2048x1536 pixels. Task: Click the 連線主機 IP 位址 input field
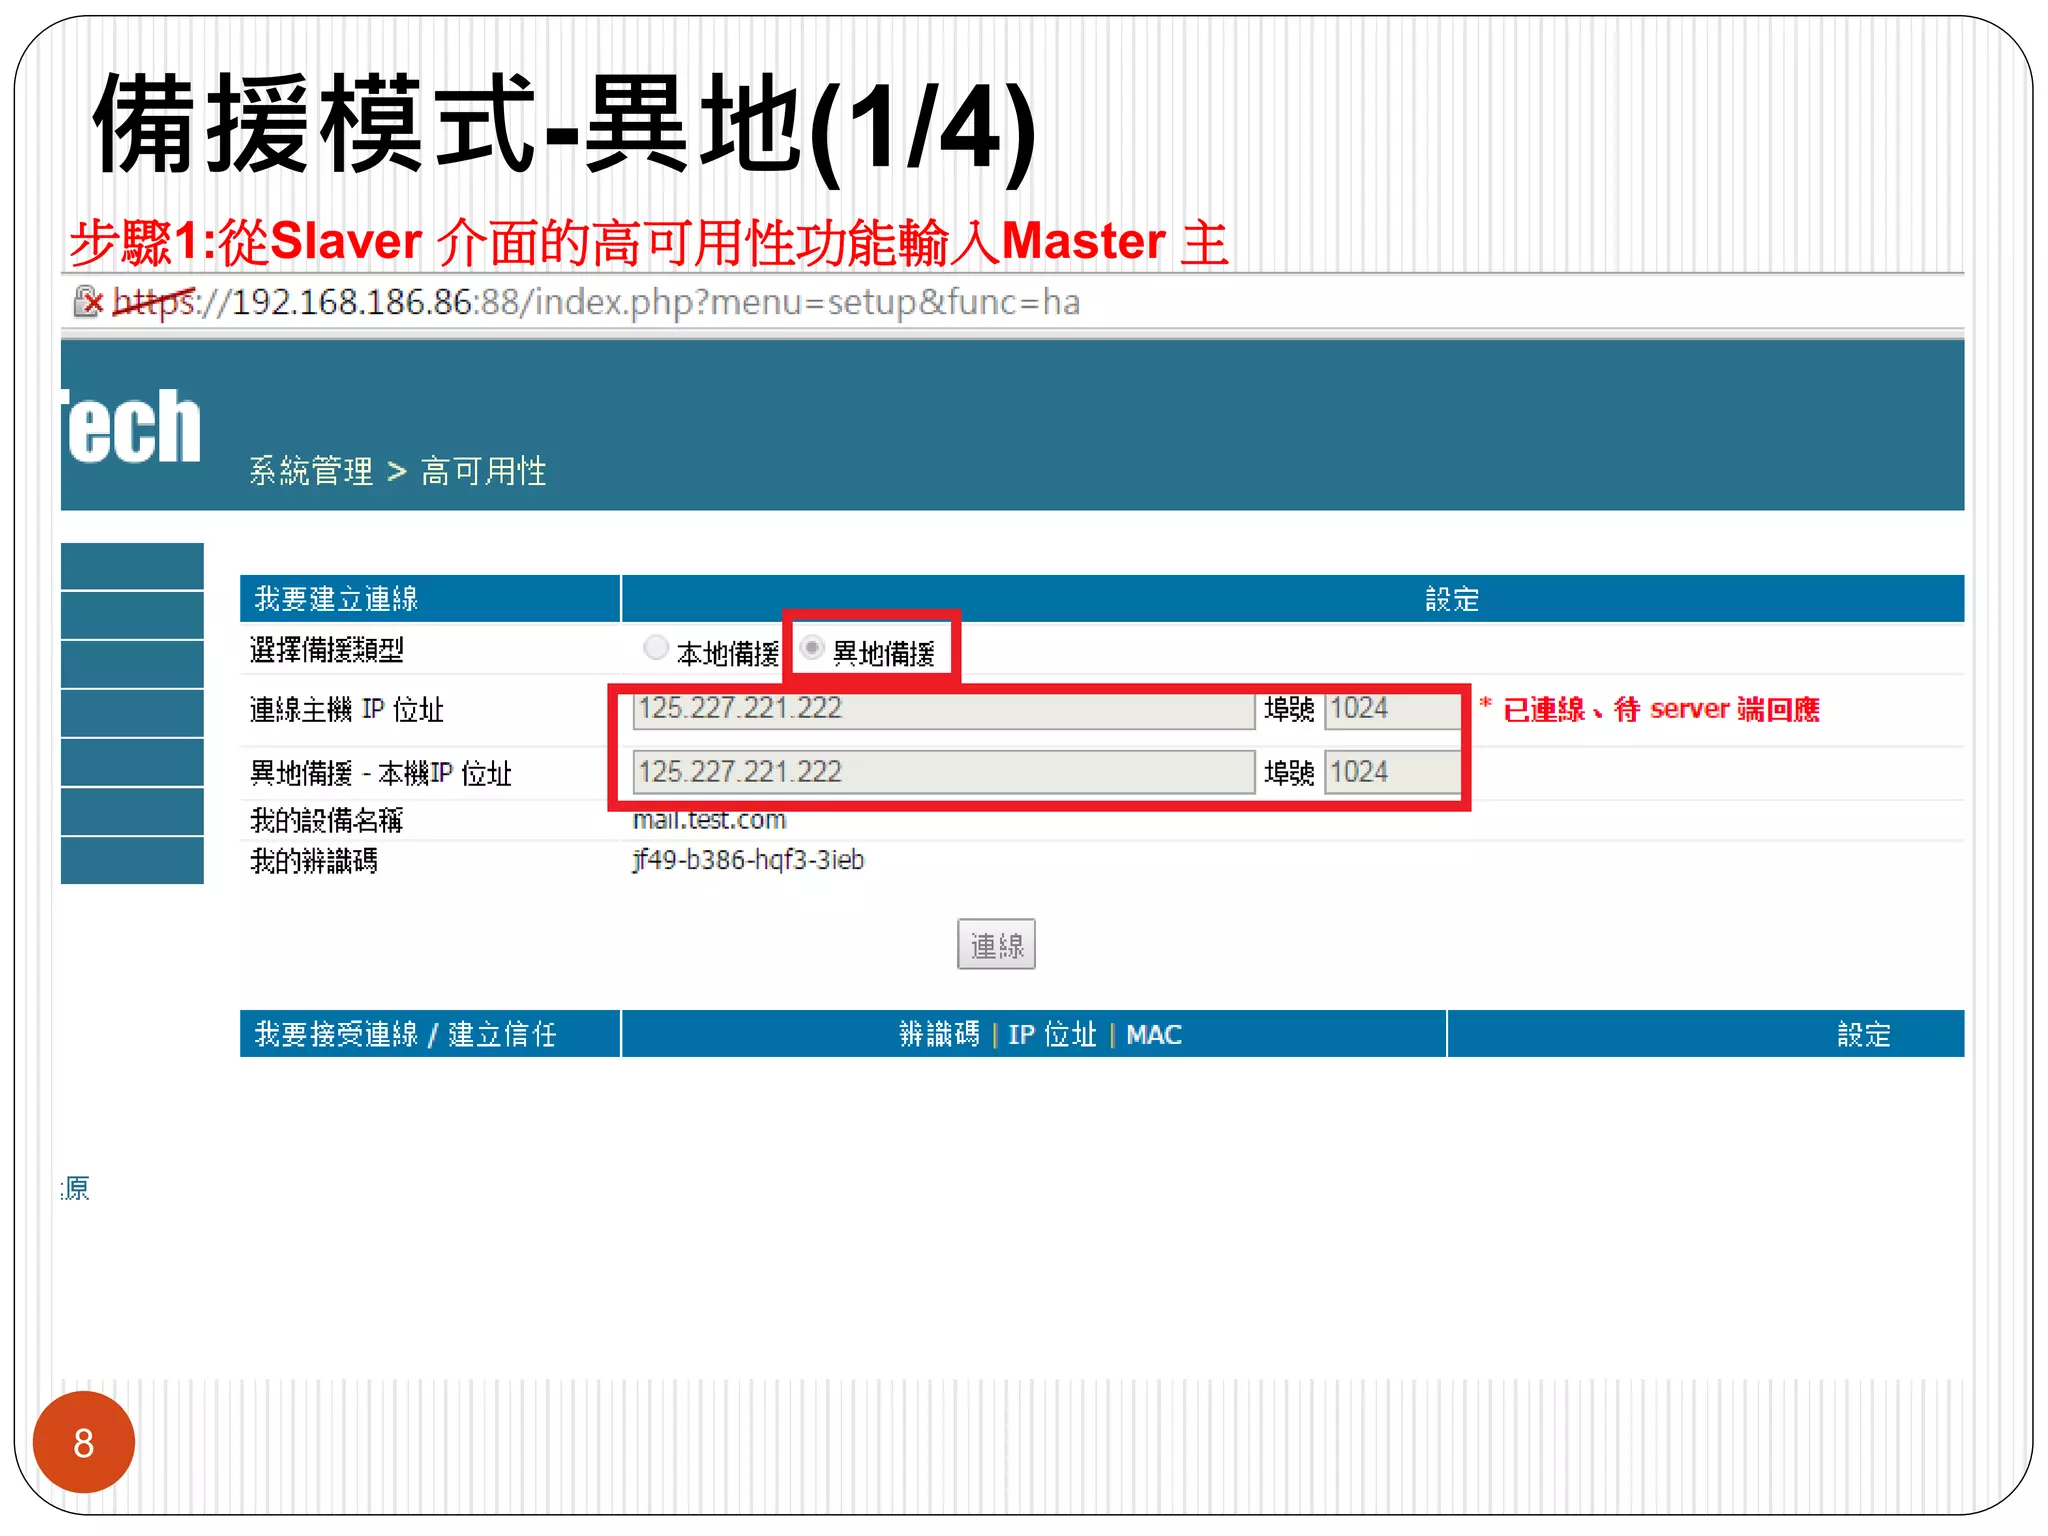click(x=943, y=709)
